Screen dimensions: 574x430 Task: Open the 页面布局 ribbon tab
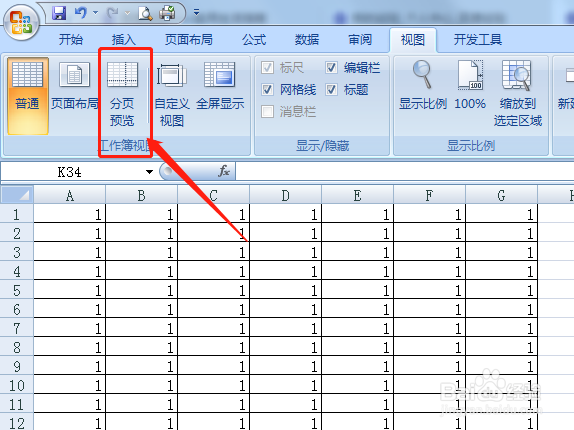[189, 40]
